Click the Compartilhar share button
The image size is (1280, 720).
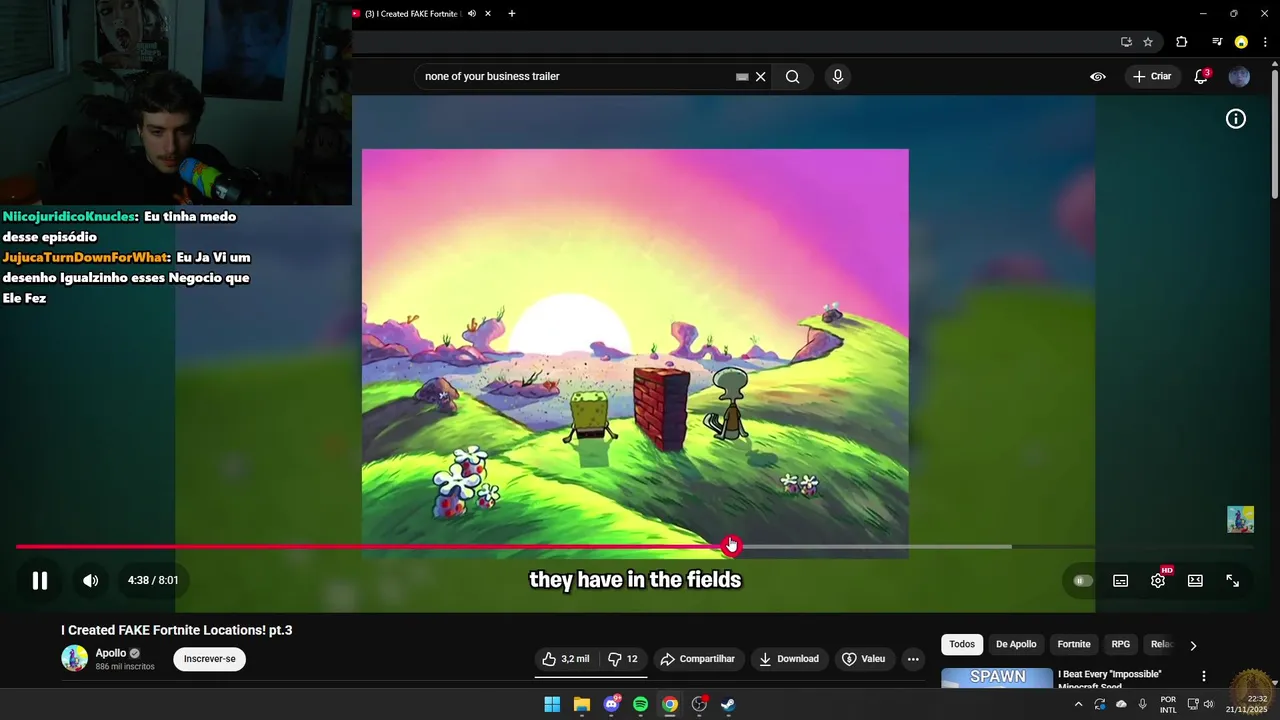pos(698,659)
